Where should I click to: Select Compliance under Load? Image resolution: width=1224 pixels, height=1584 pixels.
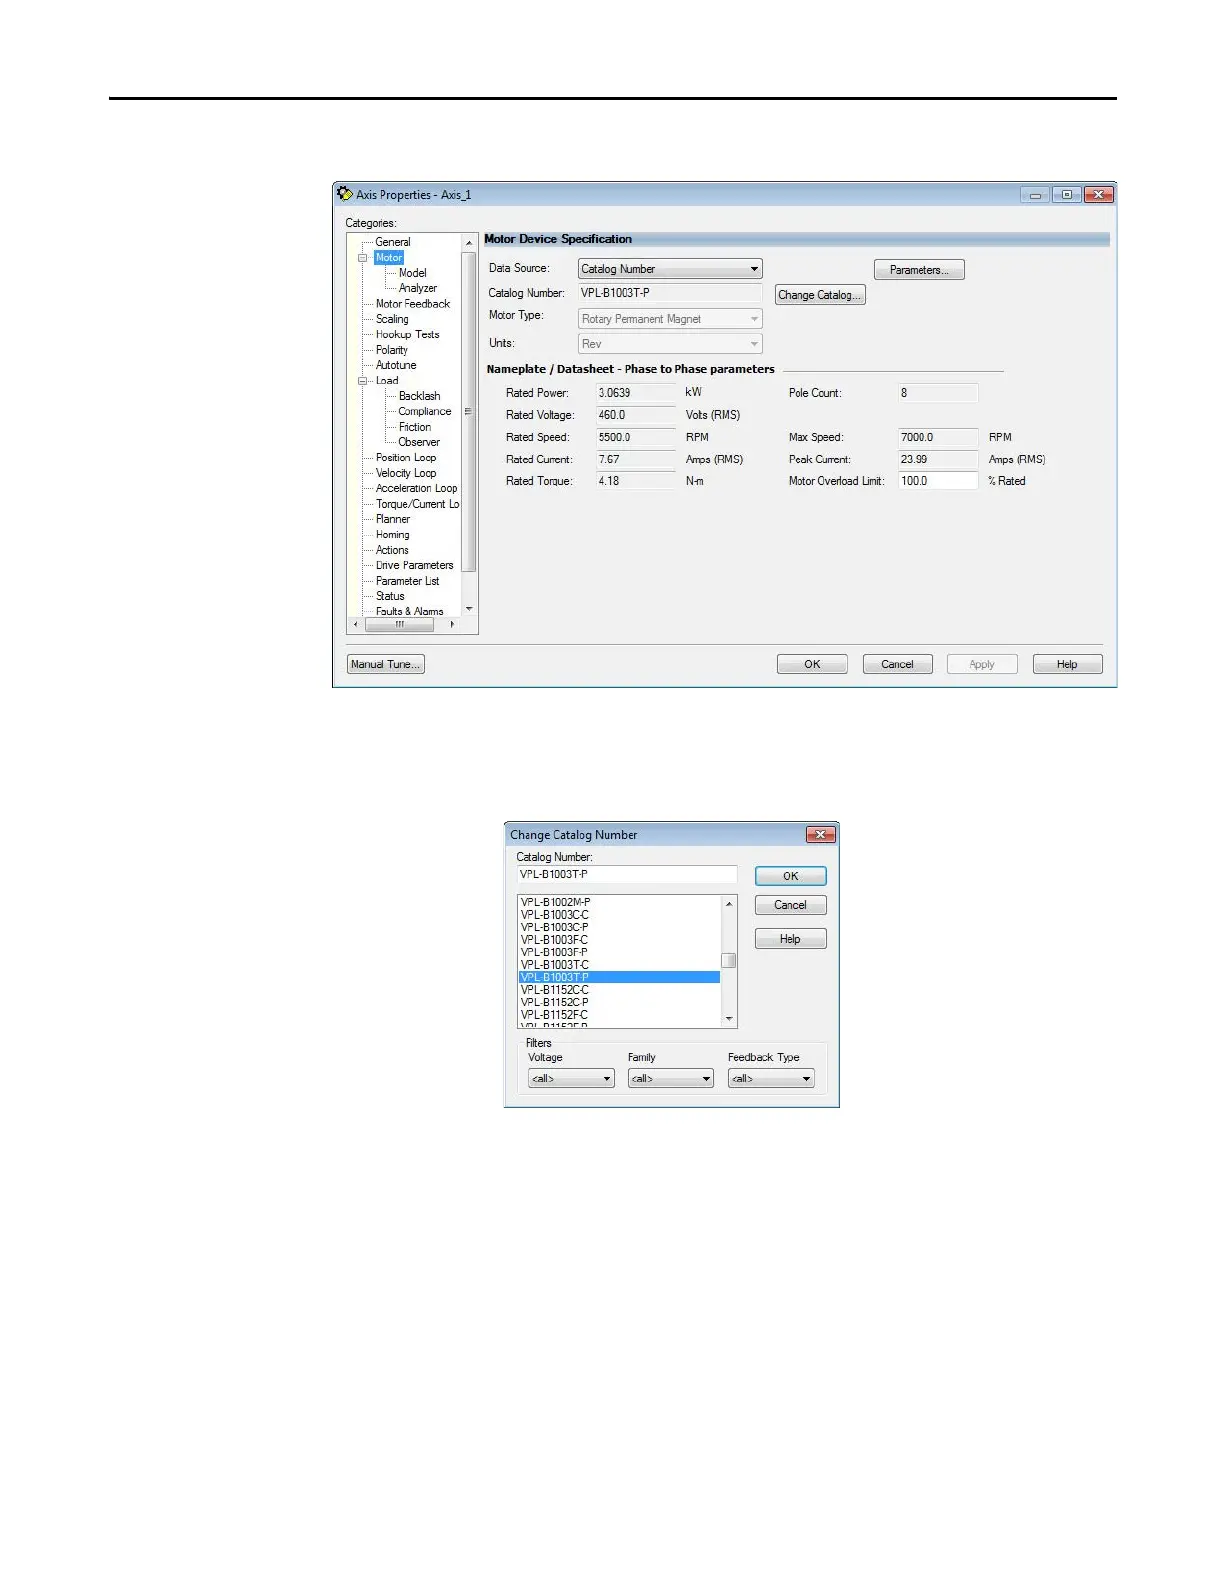click(x=424, y=411)
